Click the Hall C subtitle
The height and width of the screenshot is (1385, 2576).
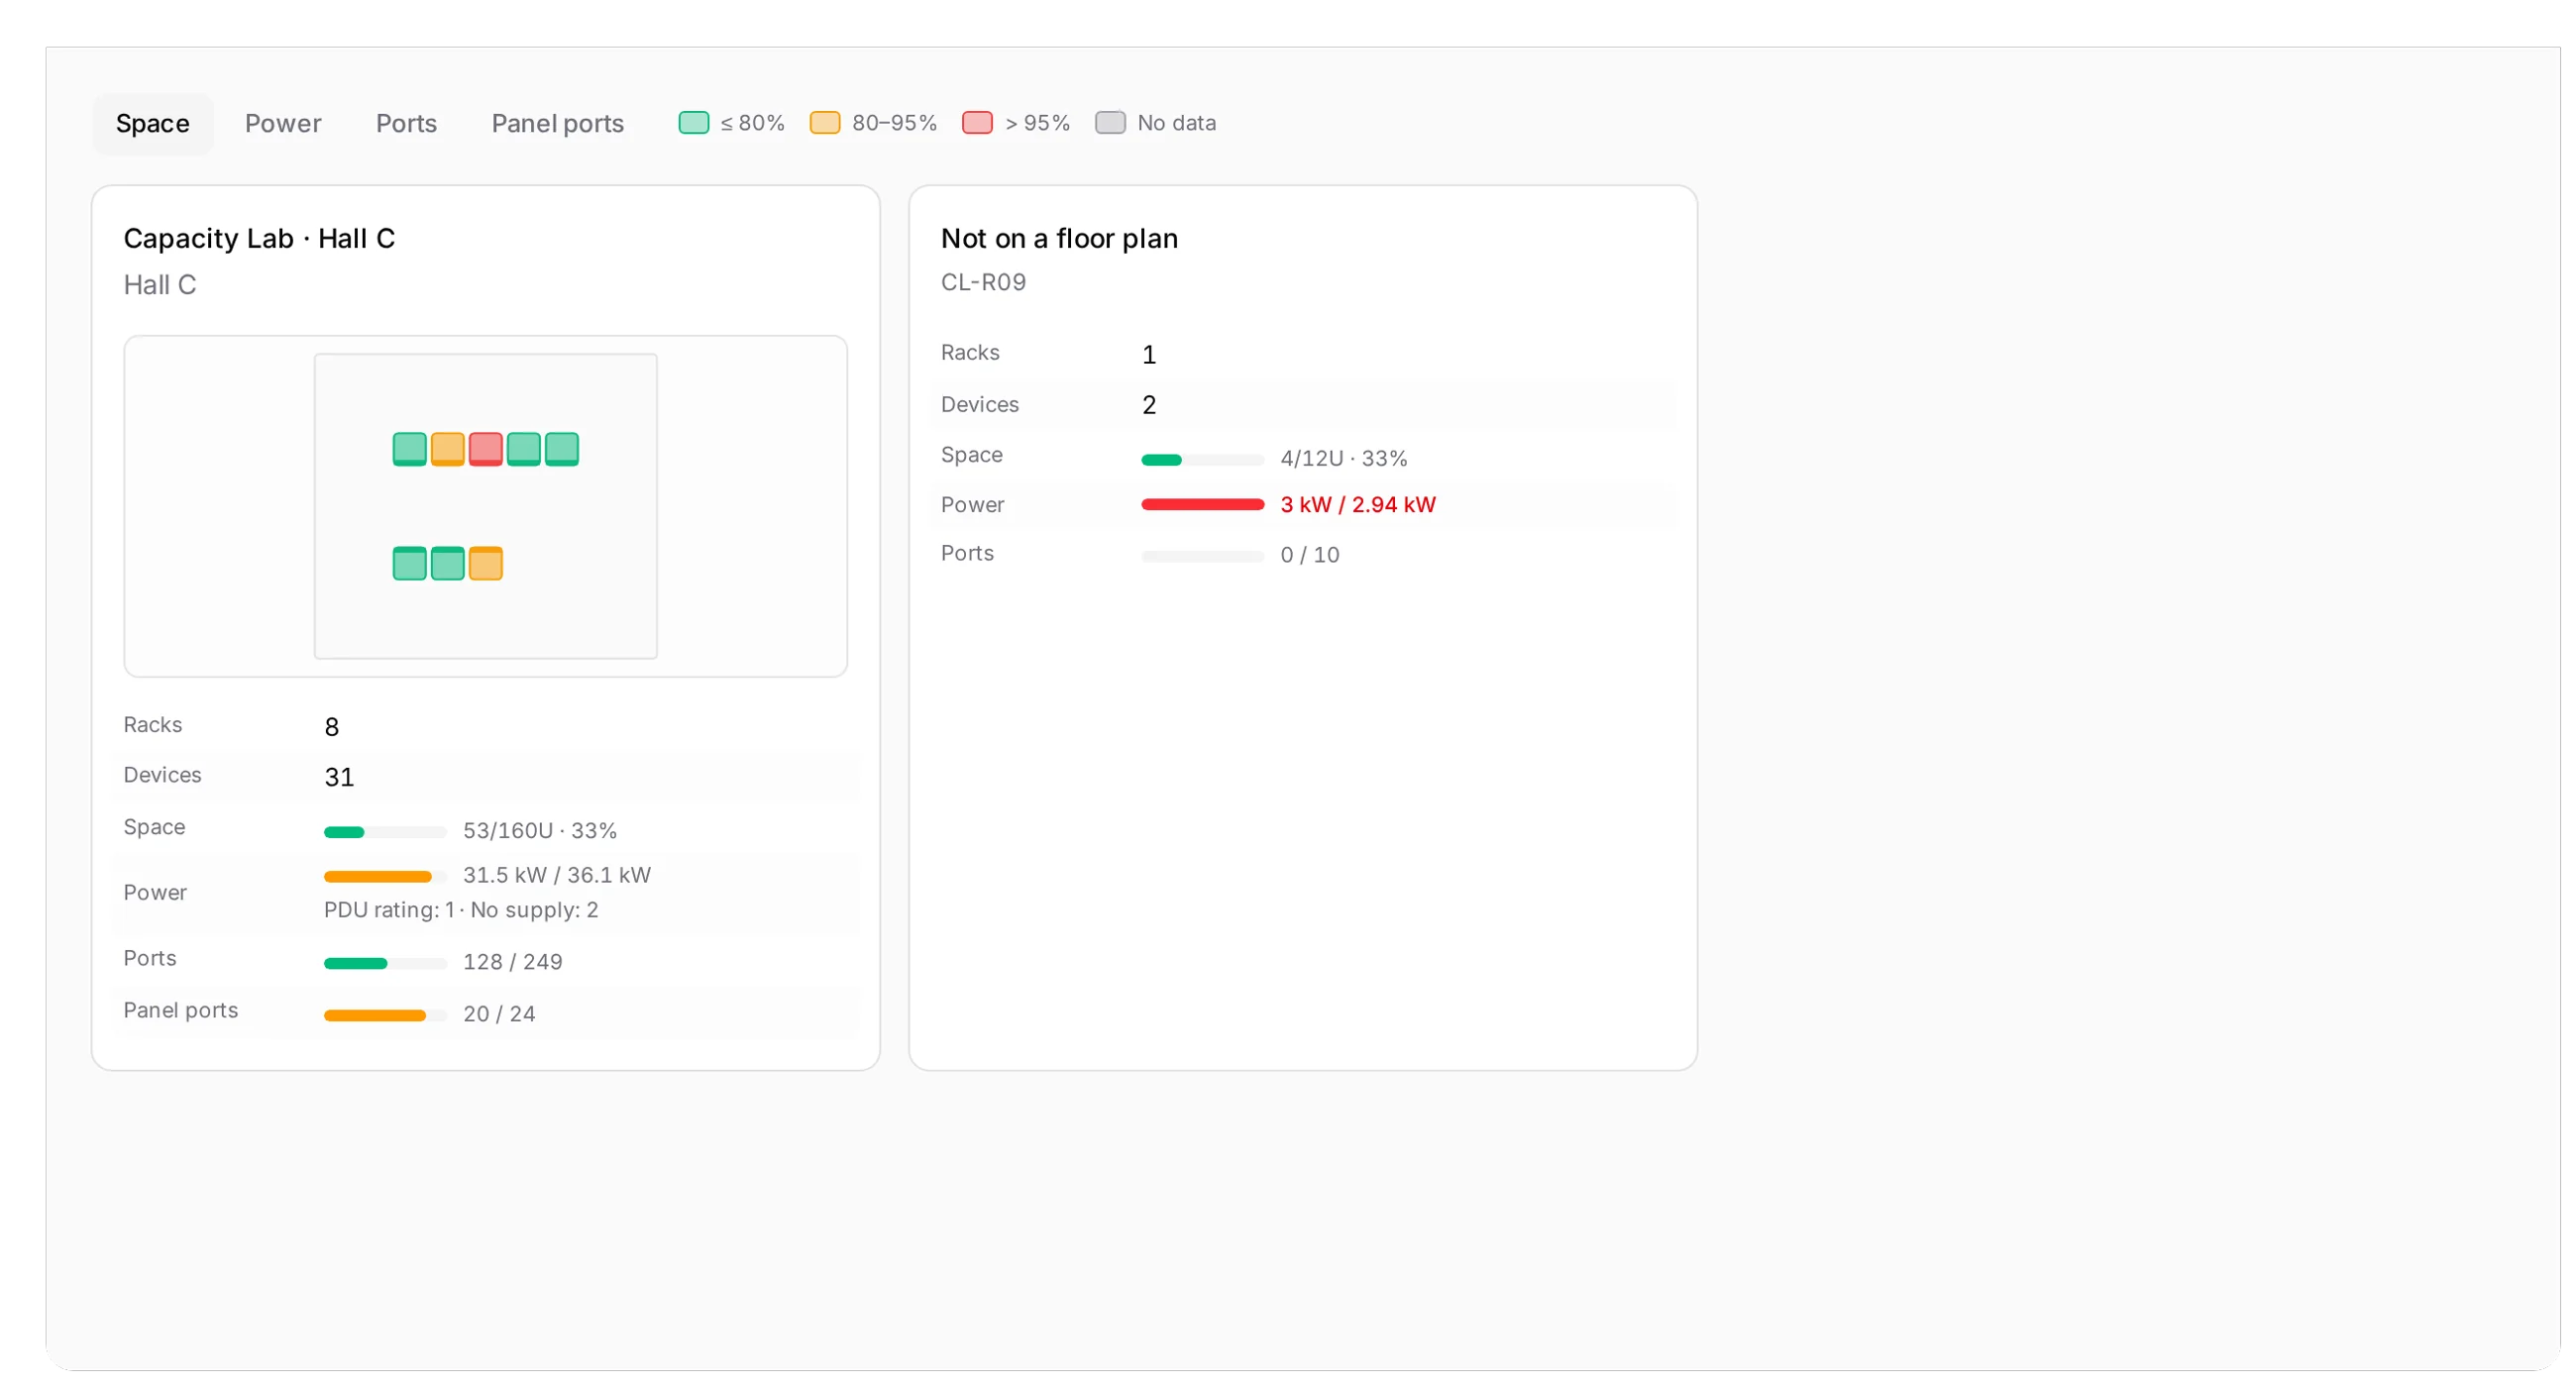(160, 285)
